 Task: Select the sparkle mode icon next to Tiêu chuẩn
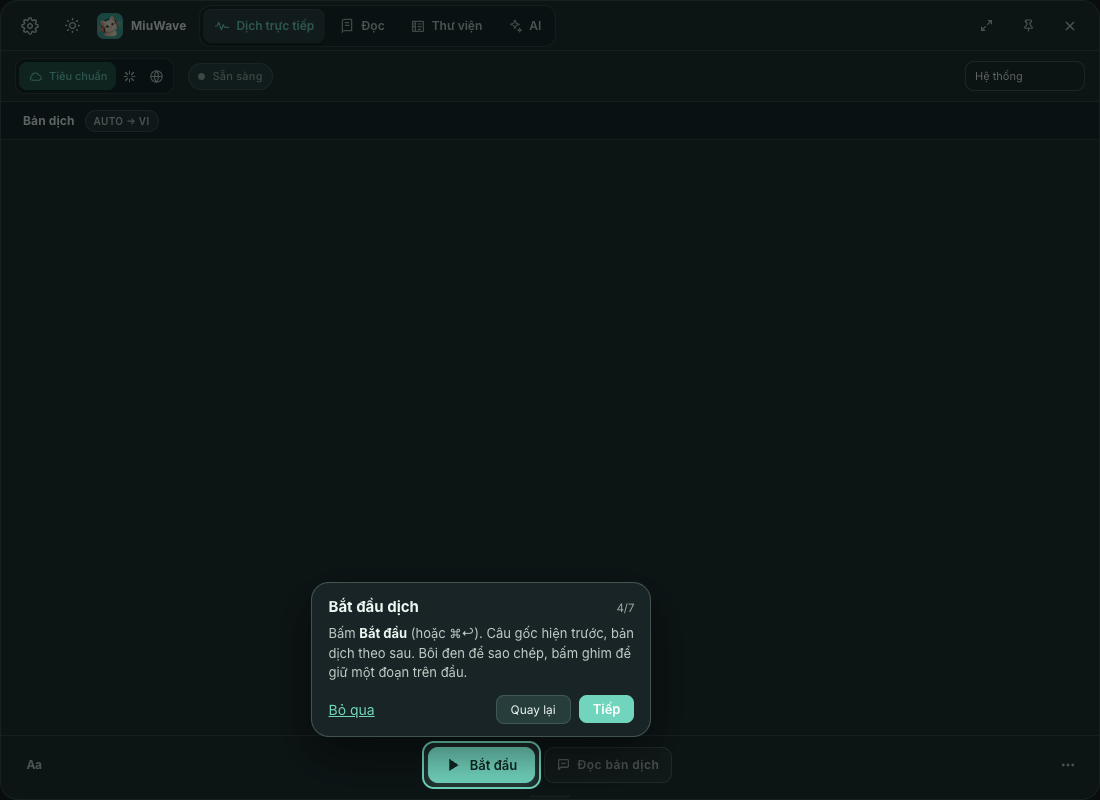click(x=130, y=76)
